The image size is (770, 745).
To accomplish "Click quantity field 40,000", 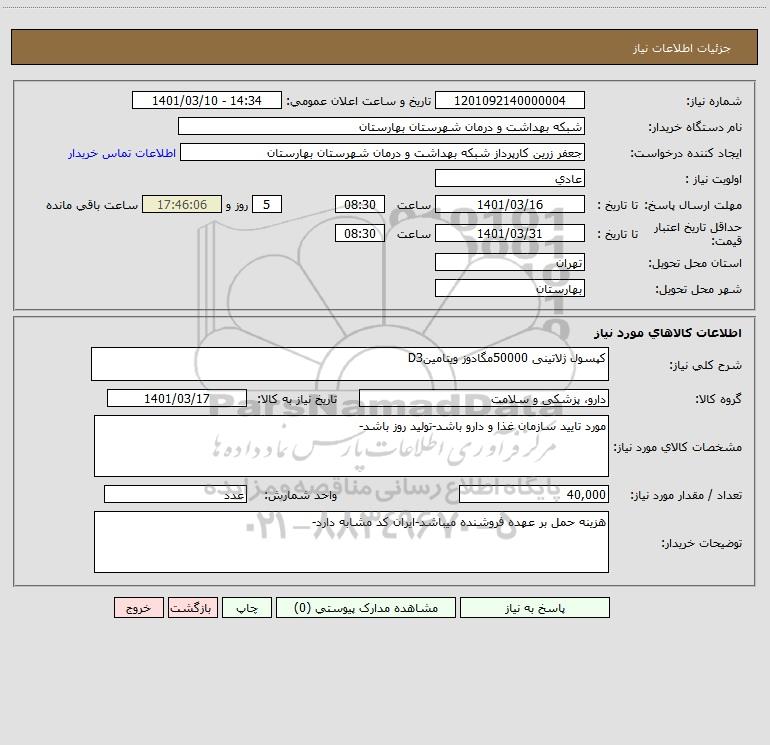I will tap(534, 494).
